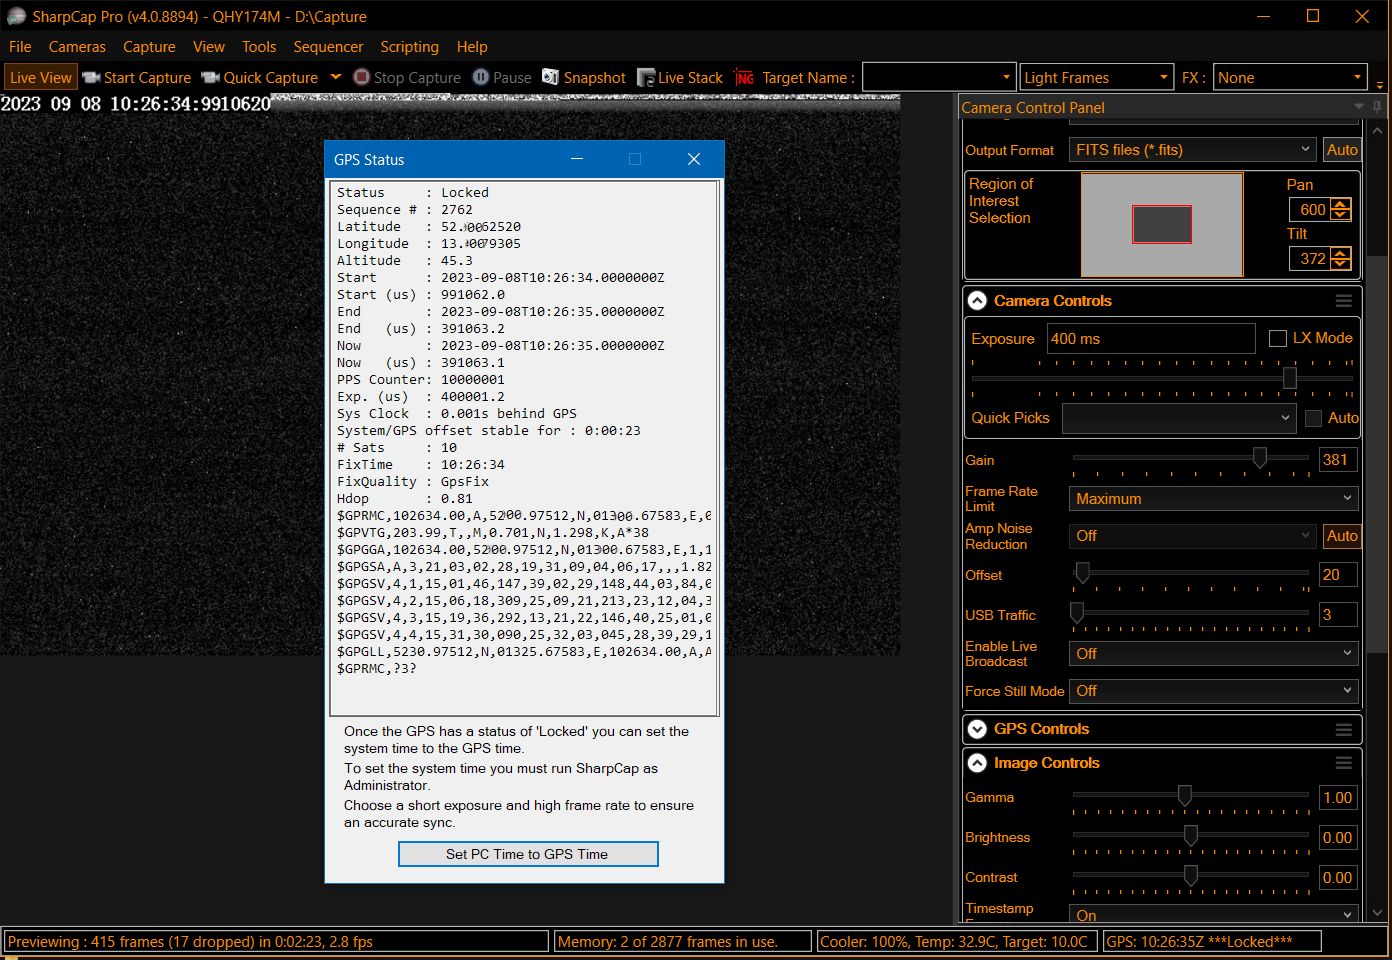
Task: Enable the LX Mode checkbox
Action: click(x=1277, y=339)
